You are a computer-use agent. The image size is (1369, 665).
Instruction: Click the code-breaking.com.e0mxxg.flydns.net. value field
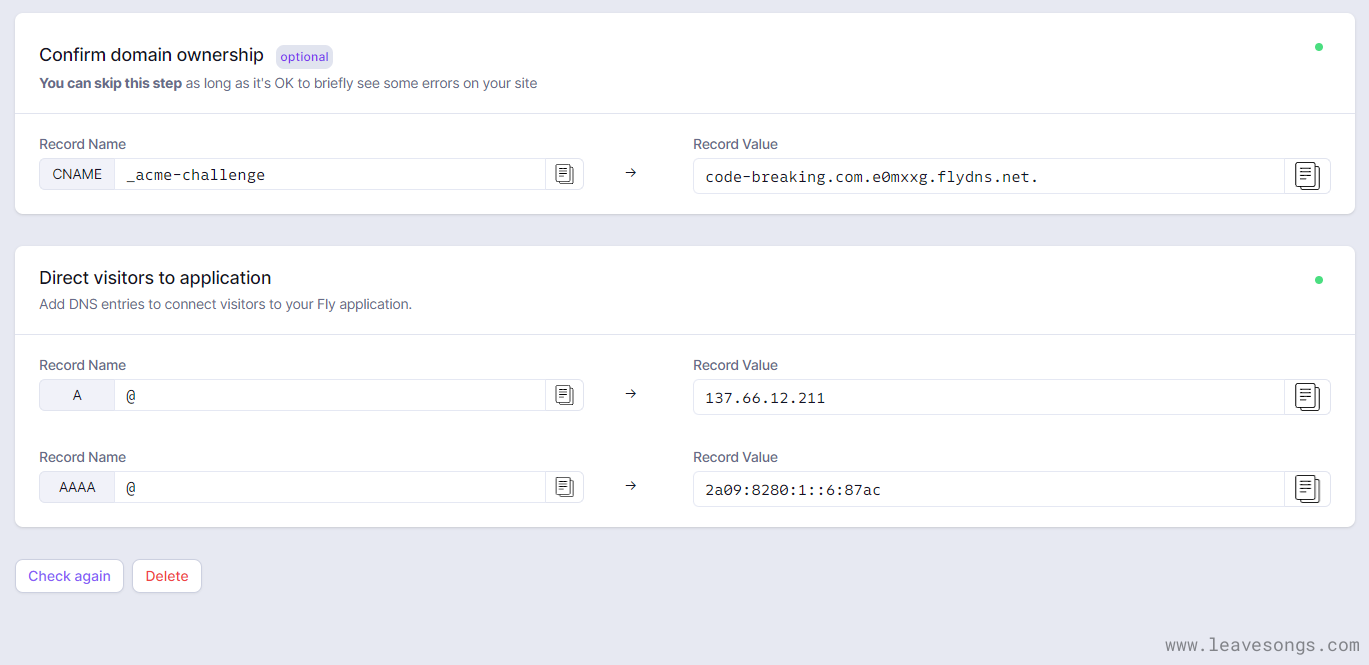988,176
